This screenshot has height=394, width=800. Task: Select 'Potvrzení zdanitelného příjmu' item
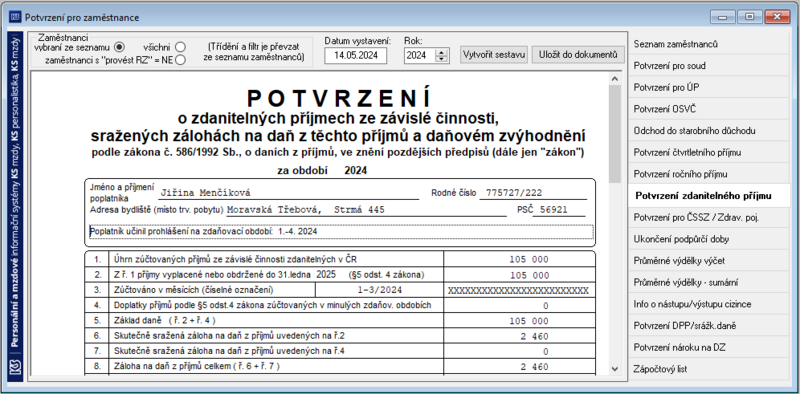click(x=709, y=196)
